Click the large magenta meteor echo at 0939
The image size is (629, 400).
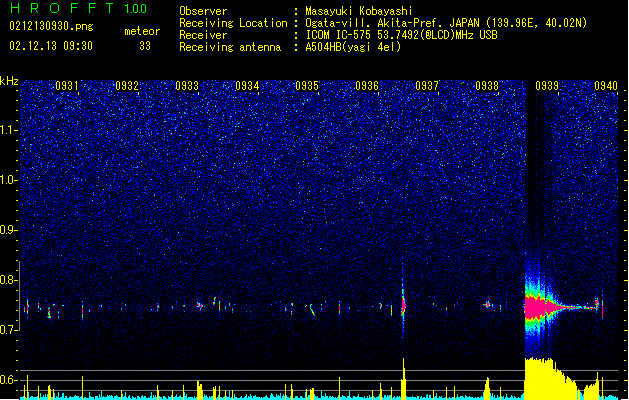click(540, 307)
